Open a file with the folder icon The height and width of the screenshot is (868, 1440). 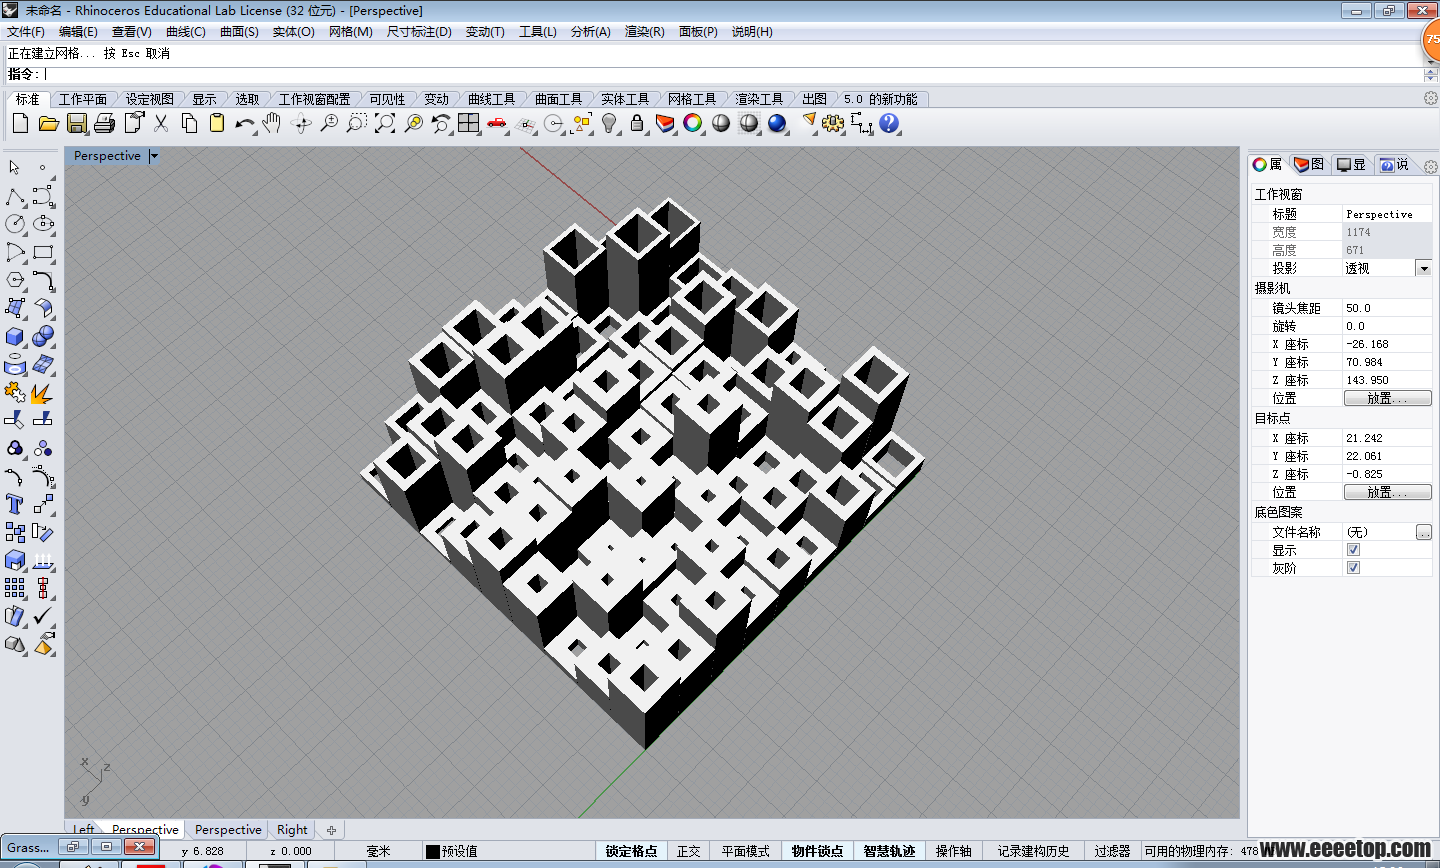point(48,123)
